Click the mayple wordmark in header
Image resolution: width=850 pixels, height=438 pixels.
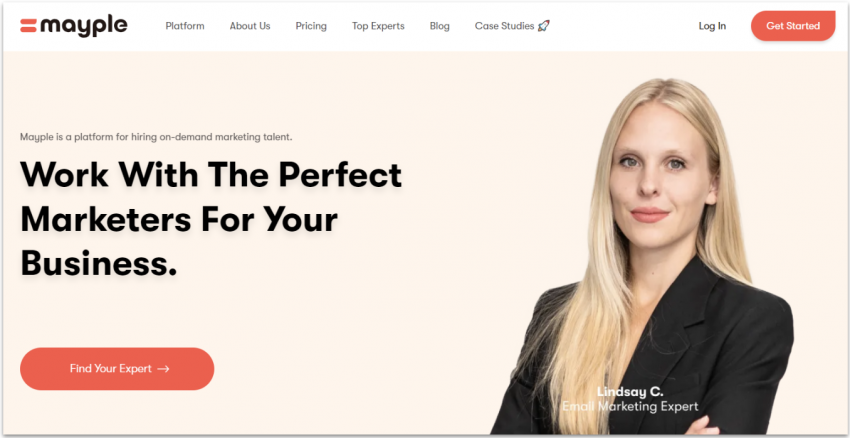click(84, 26)
